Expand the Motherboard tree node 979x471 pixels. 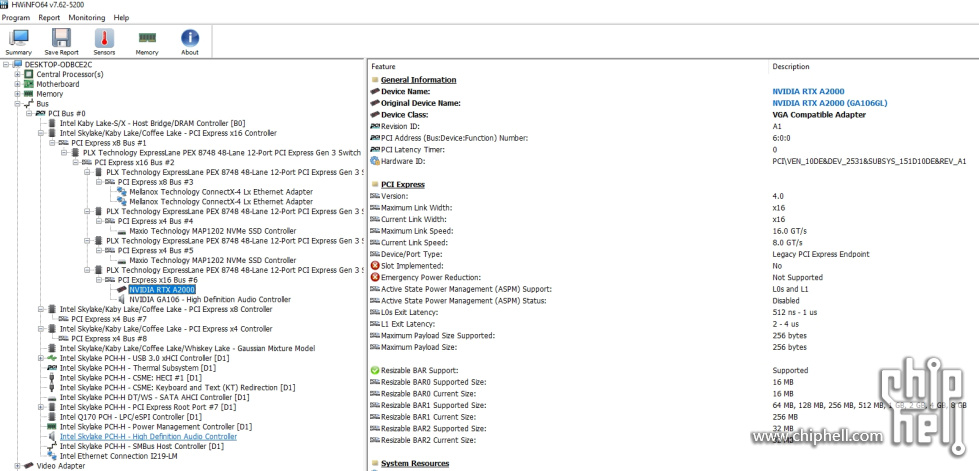pos(17,84)
